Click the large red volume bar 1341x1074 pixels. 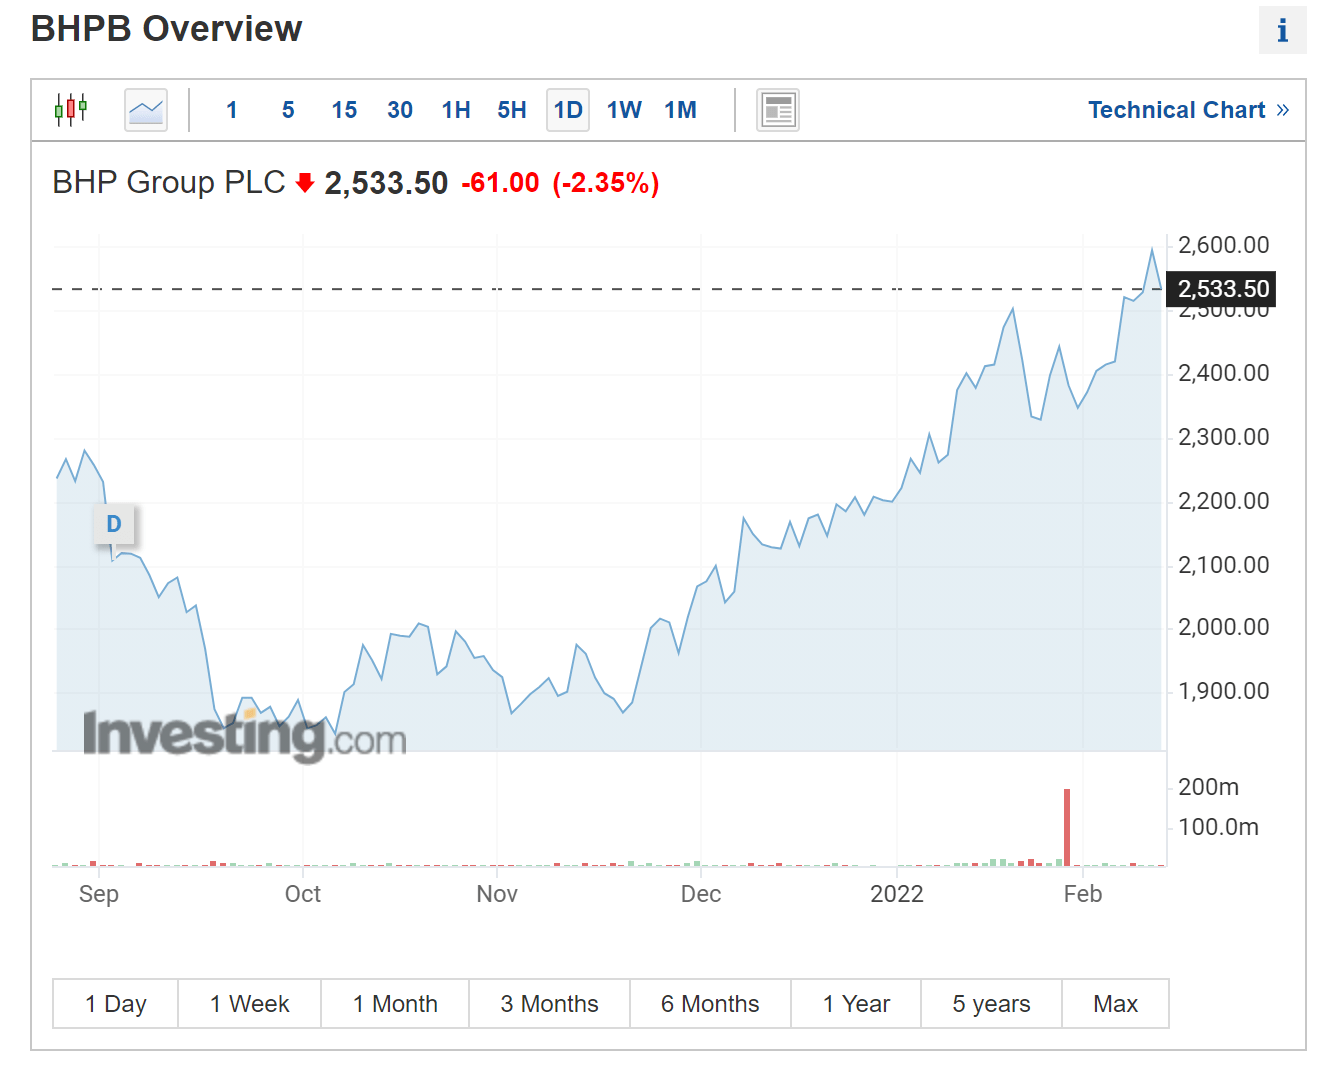1067,827
